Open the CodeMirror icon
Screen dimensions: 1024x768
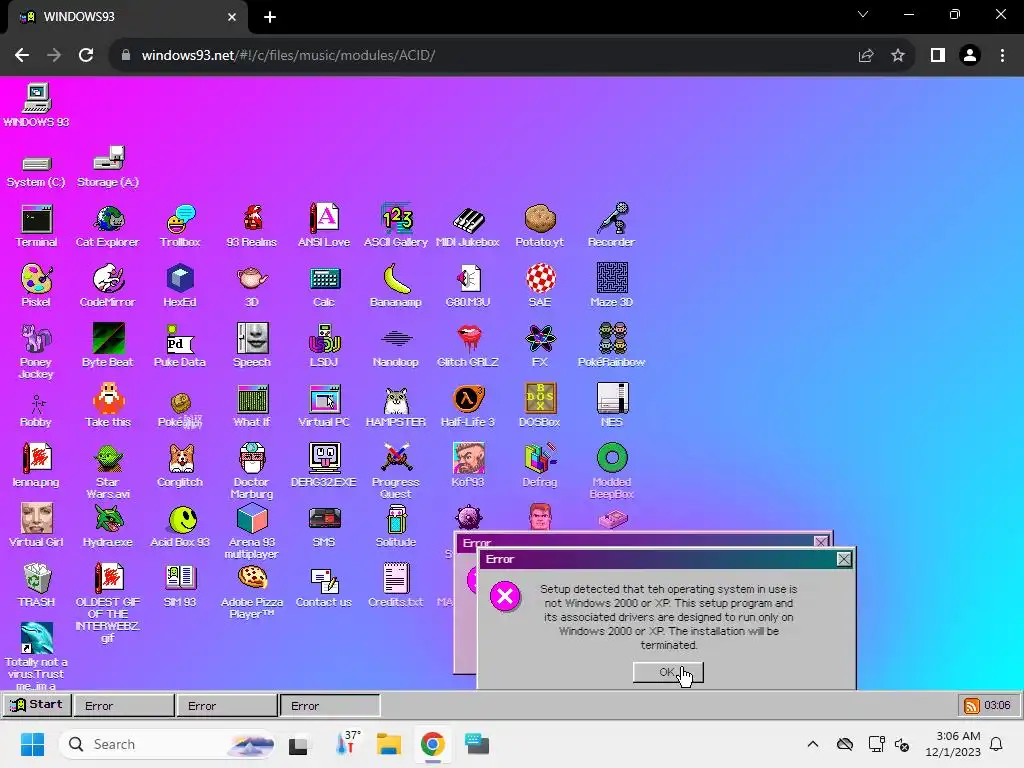click(x=108, y=285)
